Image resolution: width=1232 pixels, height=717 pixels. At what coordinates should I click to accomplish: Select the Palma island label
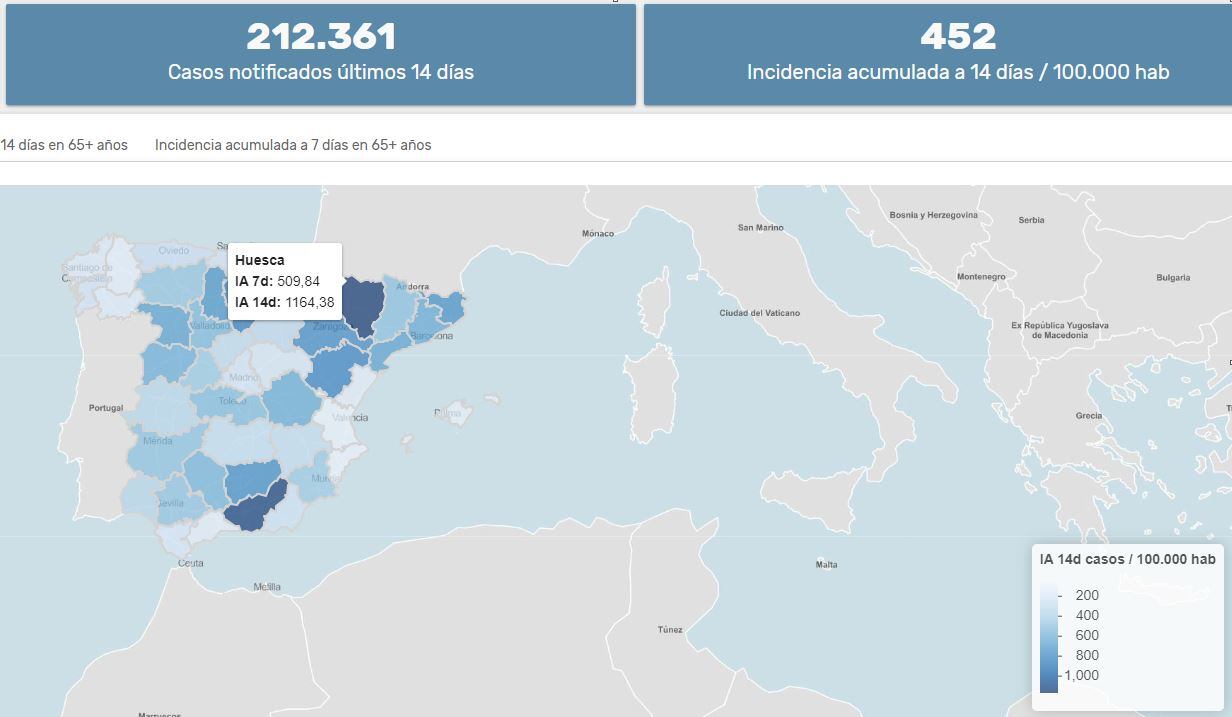pyautogui.click(x=447, y=413)
